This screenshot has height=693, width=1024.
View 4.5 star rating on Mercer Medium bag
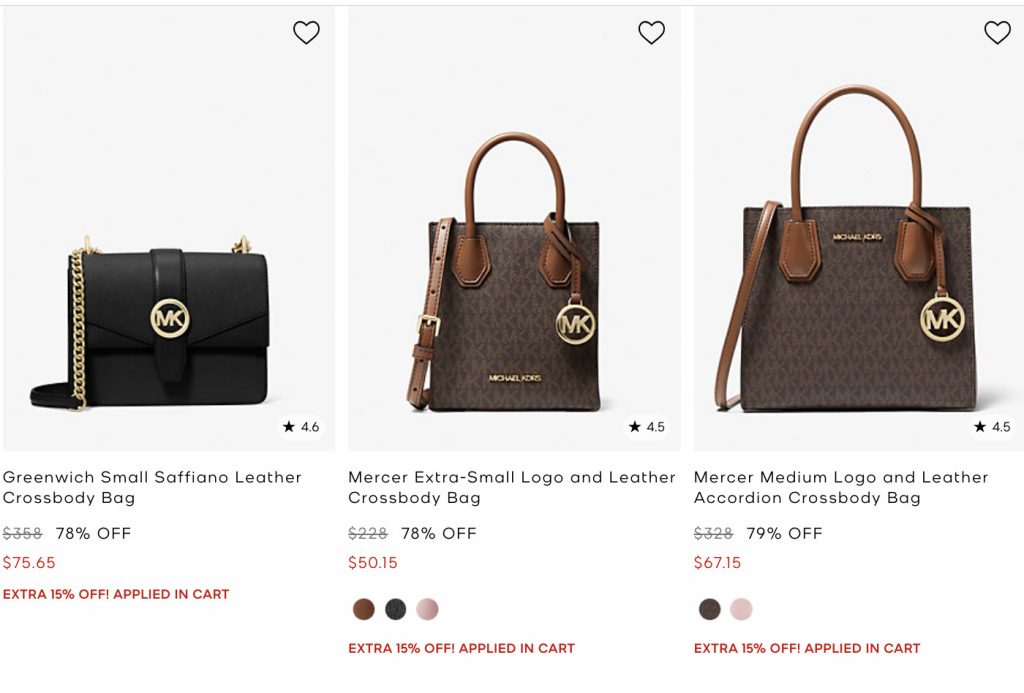click(992, 427)
